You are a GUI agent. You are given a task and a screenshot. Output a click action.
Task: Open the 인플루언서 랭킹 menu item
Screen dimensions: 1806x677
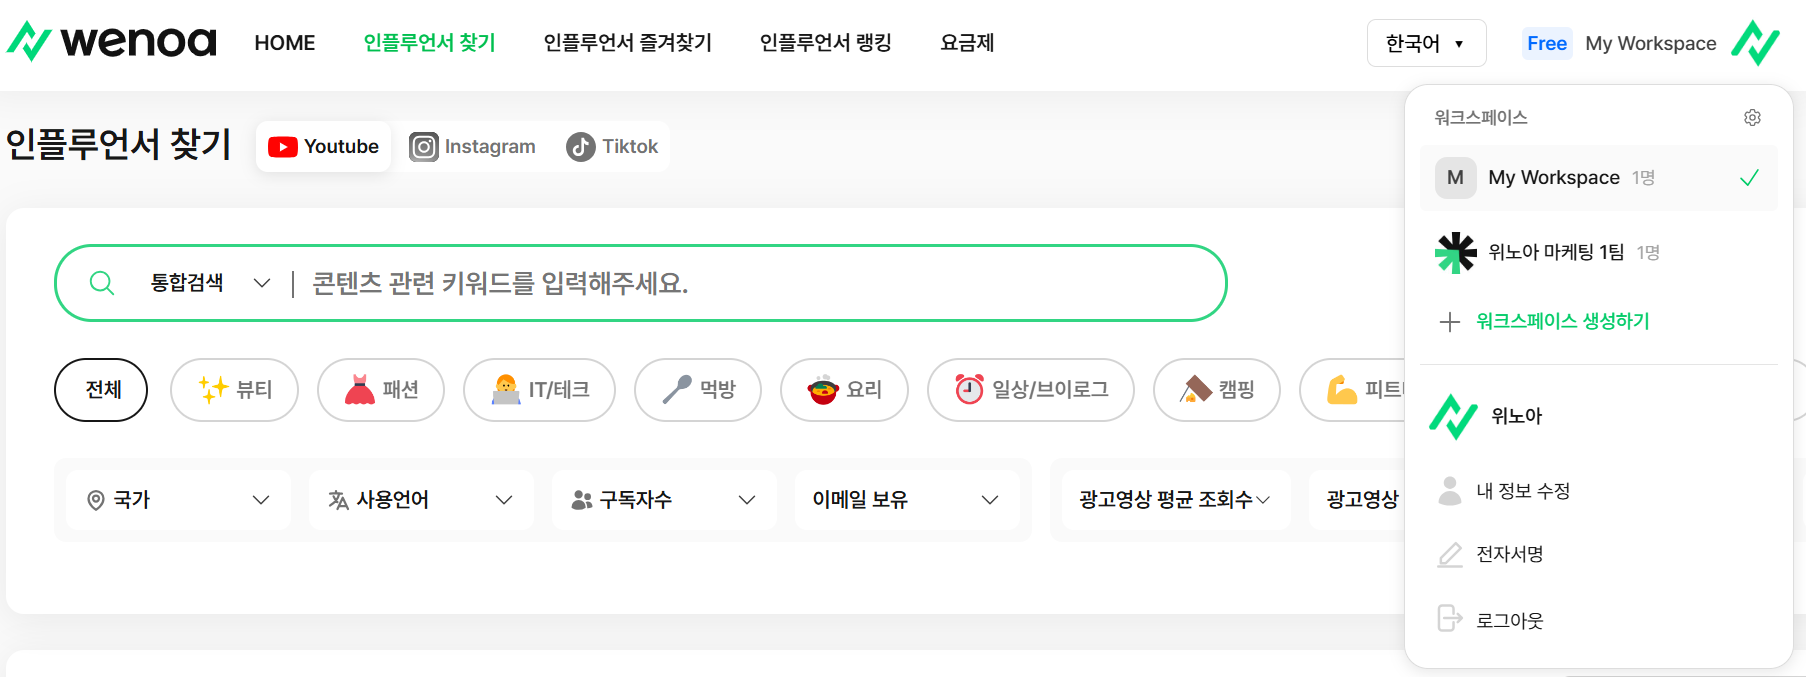pos(826,43)
